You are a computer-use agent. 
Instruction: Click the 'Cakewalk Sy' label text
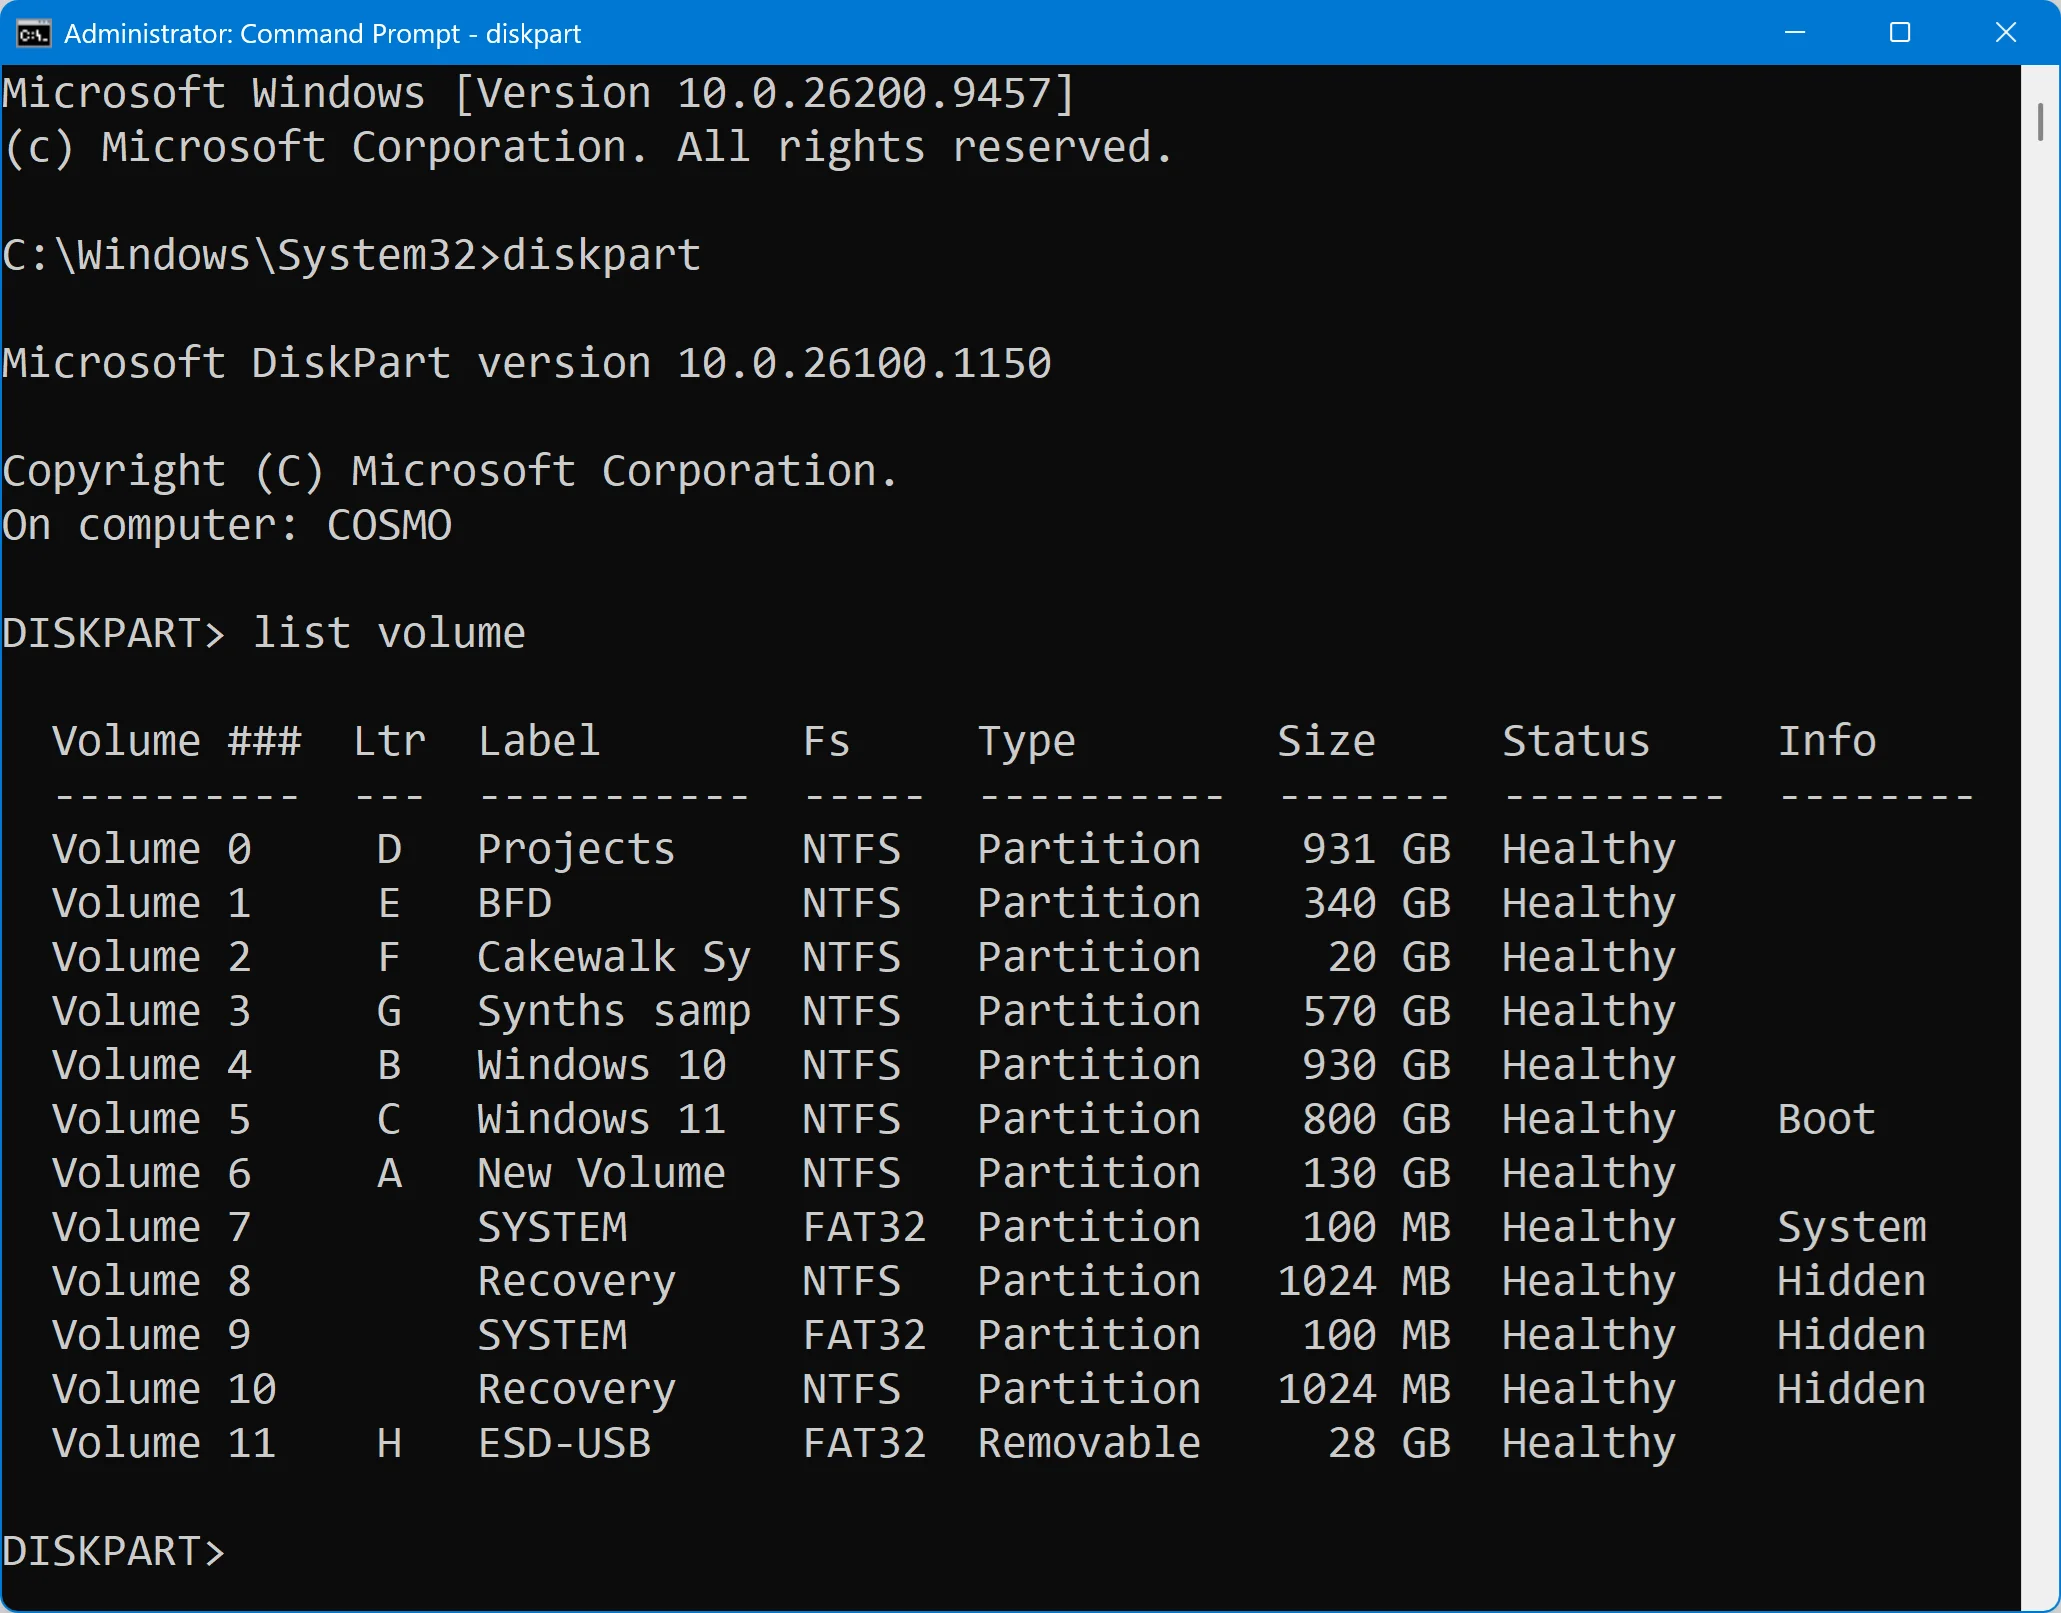[x=613, y=957]
